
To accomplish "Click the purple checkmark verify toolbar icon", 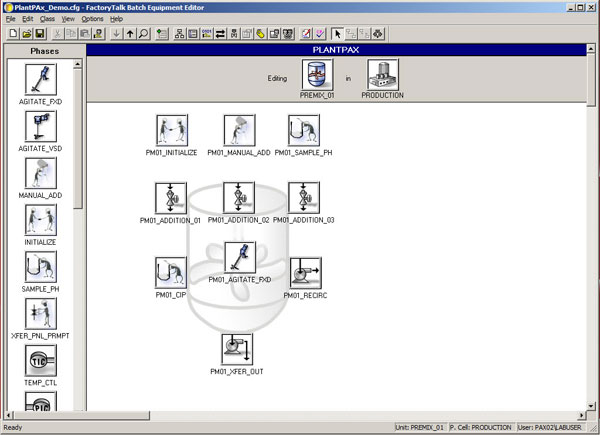I will [x=320, y=34].
